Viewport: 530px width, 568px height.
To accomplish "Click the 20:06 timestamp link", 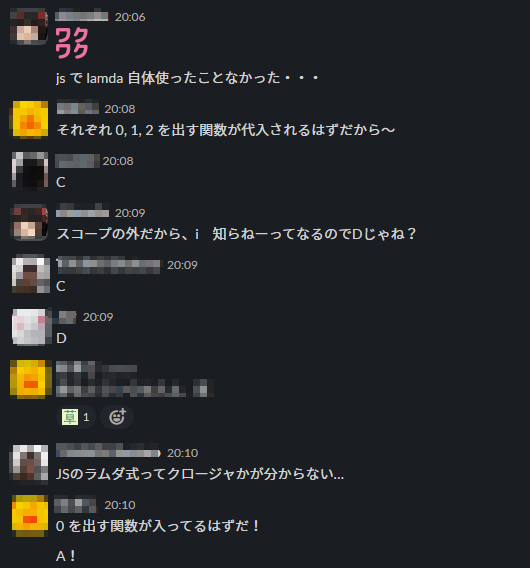I will [130, 17].
